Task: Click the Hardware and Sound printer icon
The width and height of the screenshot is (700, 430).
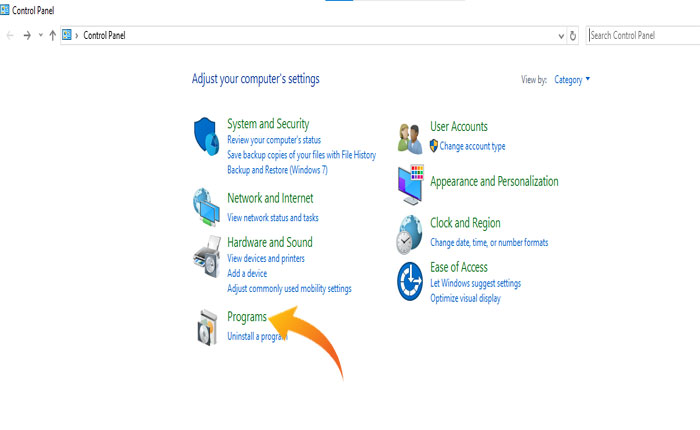Action: pos(205,258)
